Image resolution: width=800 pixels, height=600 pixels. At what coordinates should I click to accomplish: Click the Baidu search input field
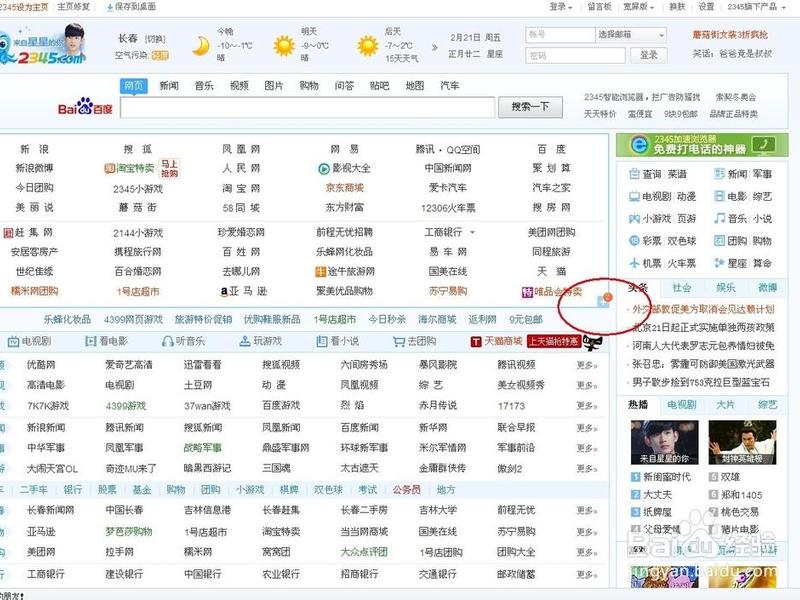click(308, 107)
